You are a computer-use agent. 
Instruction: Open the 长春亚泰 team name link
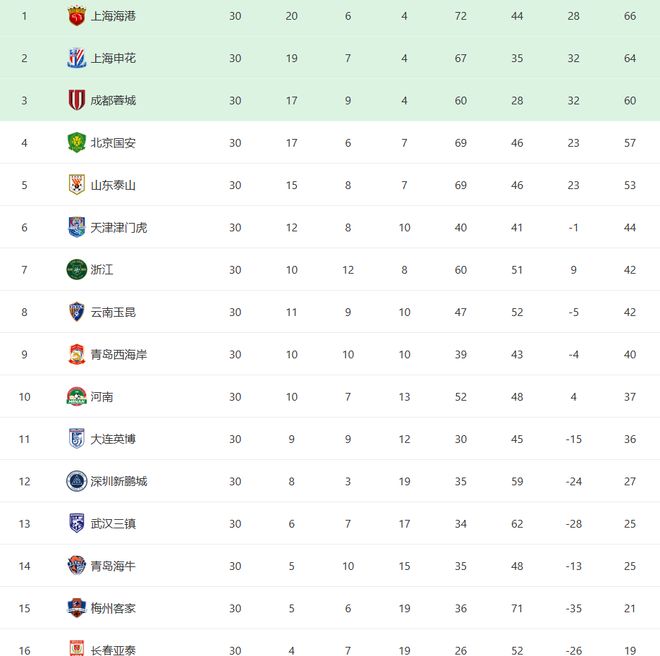[x=112, y=650]
